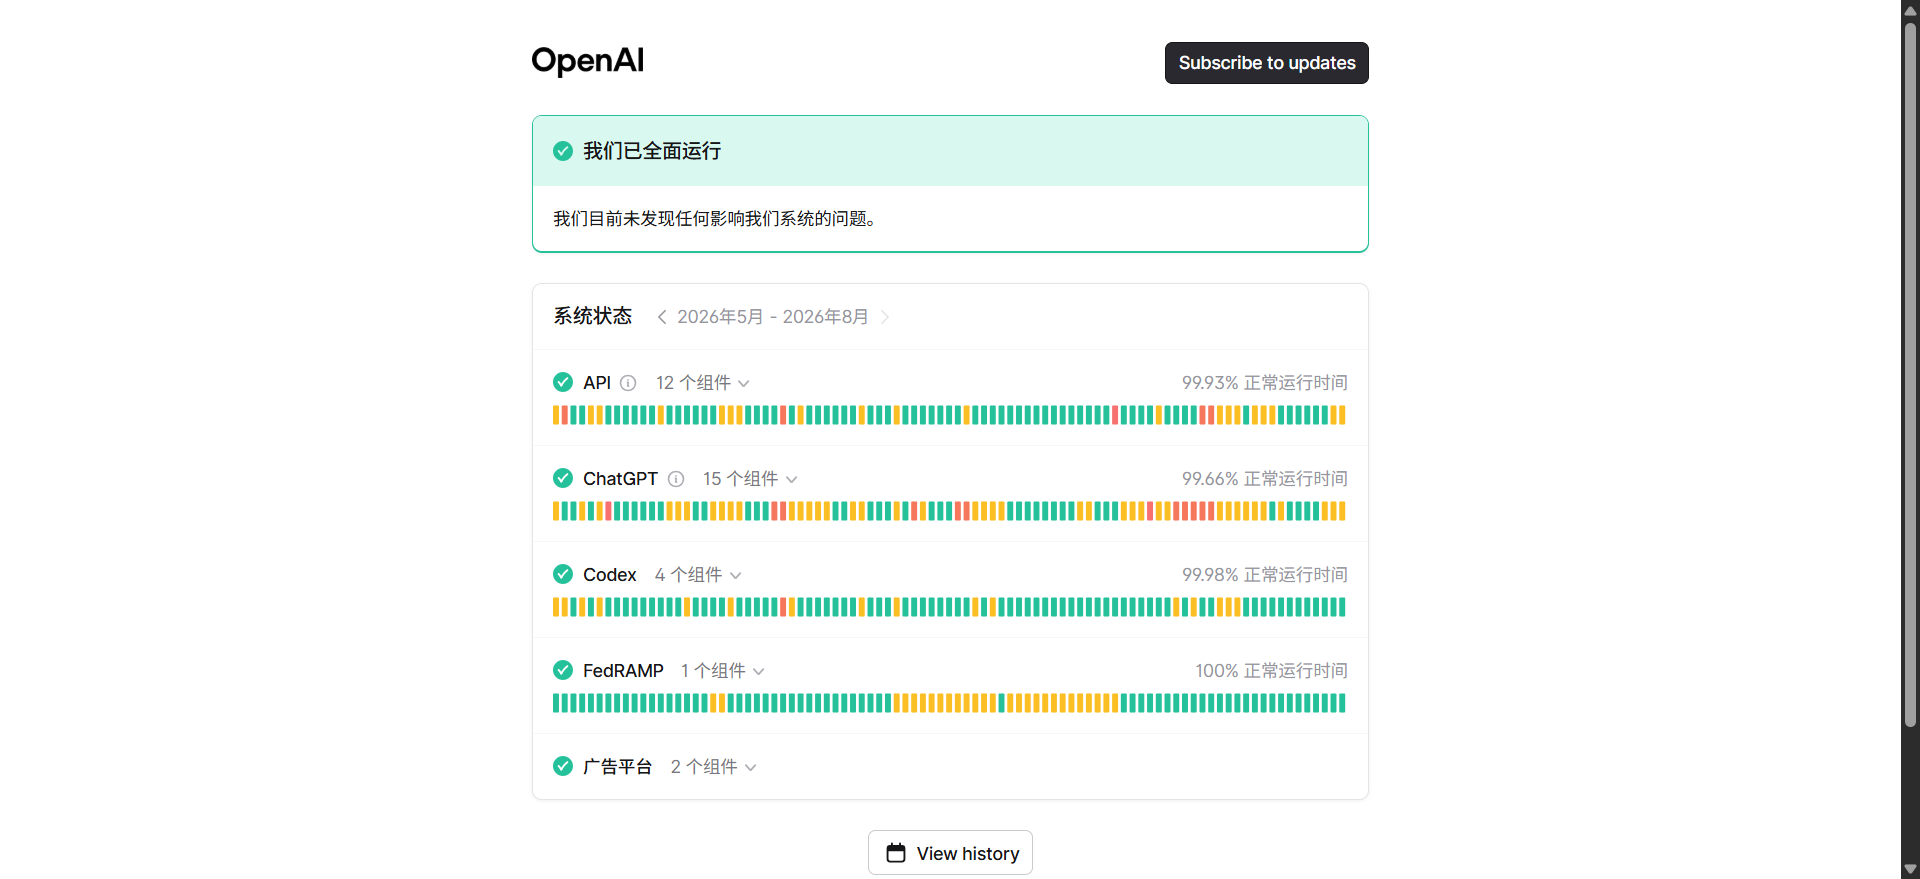Image resolution: width=1920 pixels, height=879 pixels.
Task: Go to previous period with left chevron
Action: [x=662, y=317]
